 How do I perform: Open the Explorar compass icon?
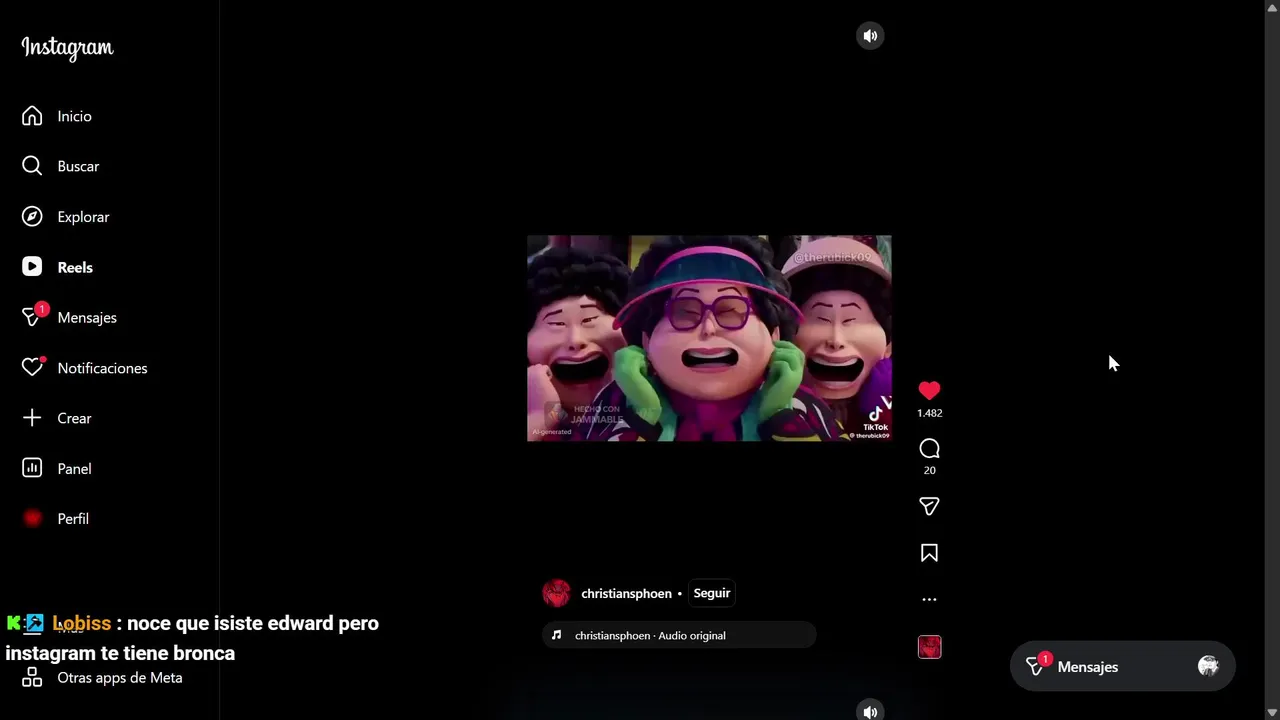[32, 216]
